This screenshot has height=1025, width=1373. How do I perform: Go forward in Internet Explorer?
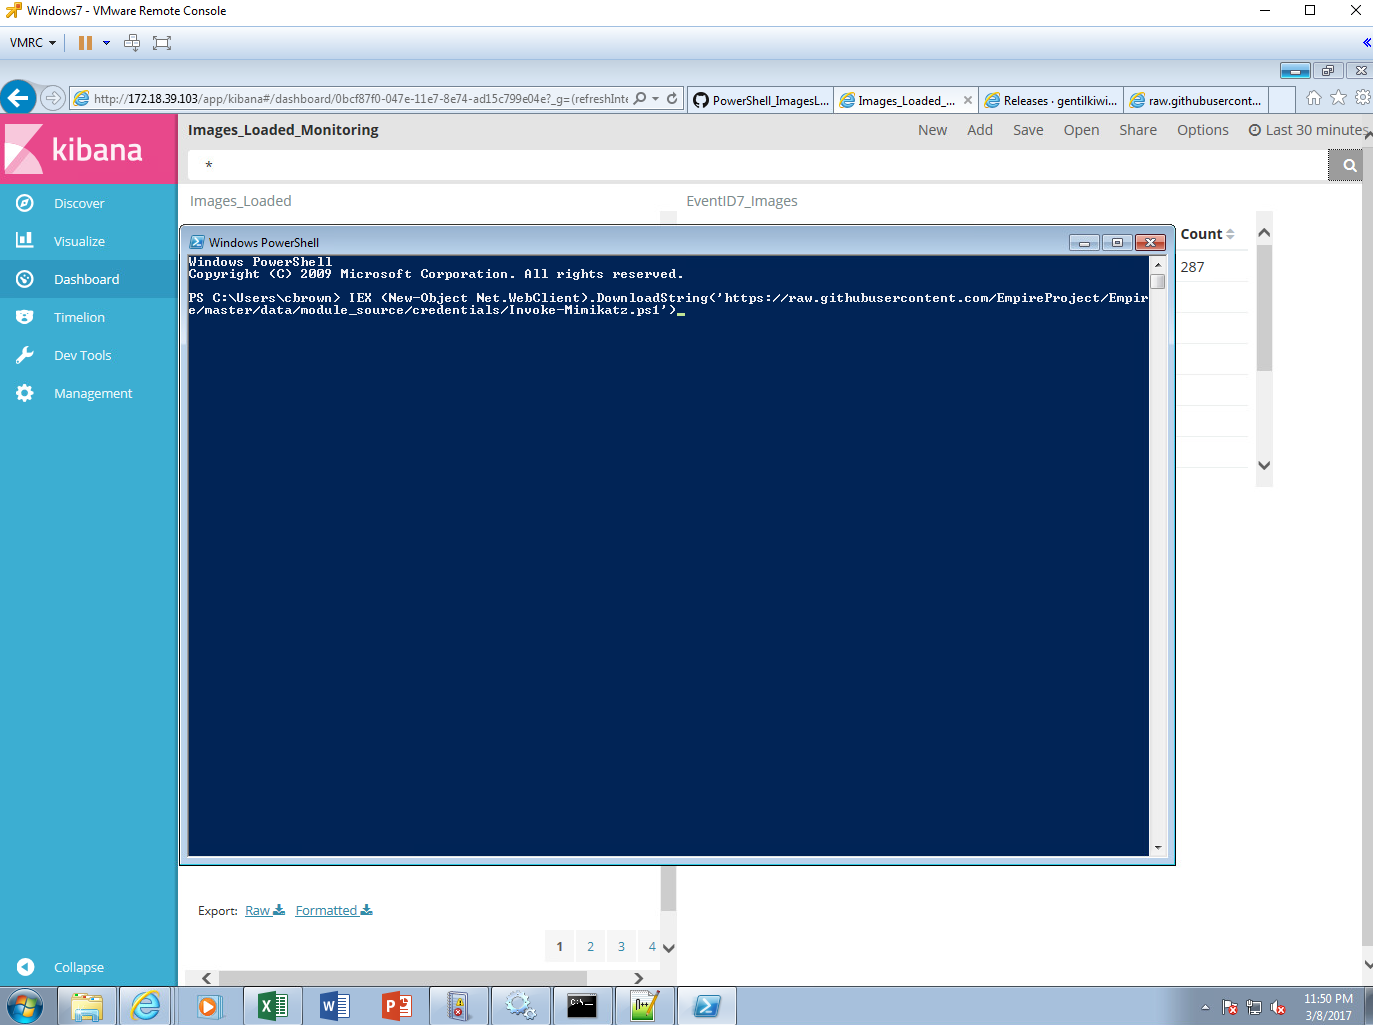coord(53,98)
